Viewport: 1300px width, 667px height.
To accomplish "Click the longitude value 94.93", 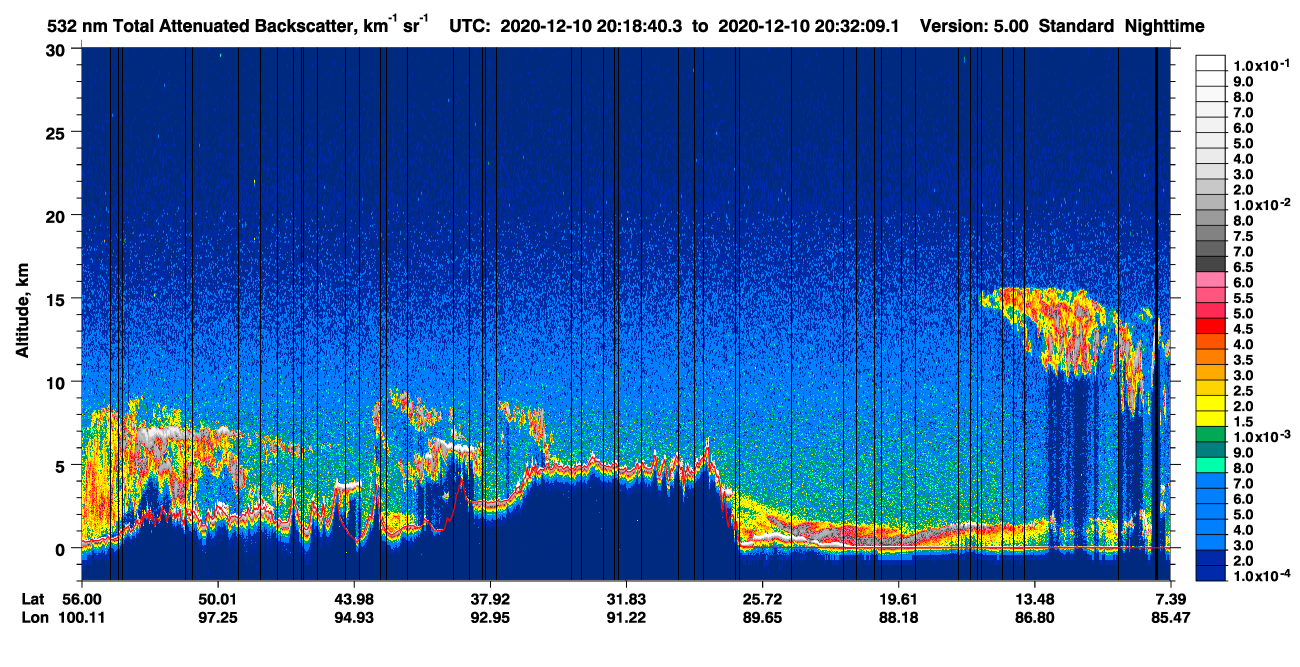I will [354, 618].
